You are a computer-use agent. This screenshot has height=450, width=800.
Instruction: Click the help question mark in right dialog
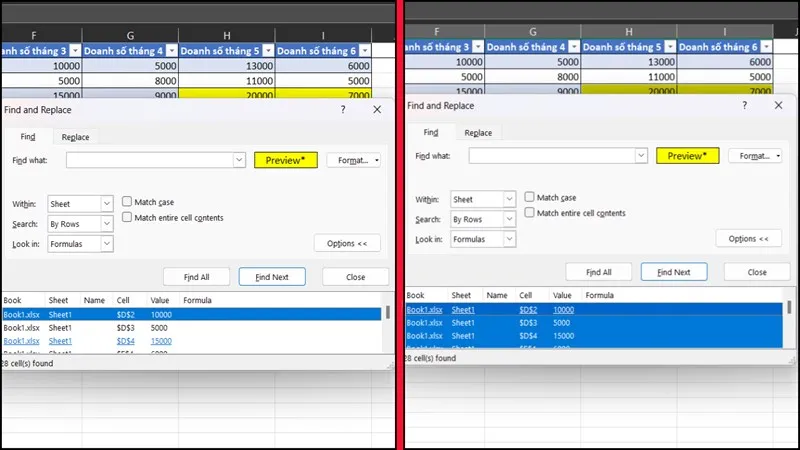click(x=744, y=105)
